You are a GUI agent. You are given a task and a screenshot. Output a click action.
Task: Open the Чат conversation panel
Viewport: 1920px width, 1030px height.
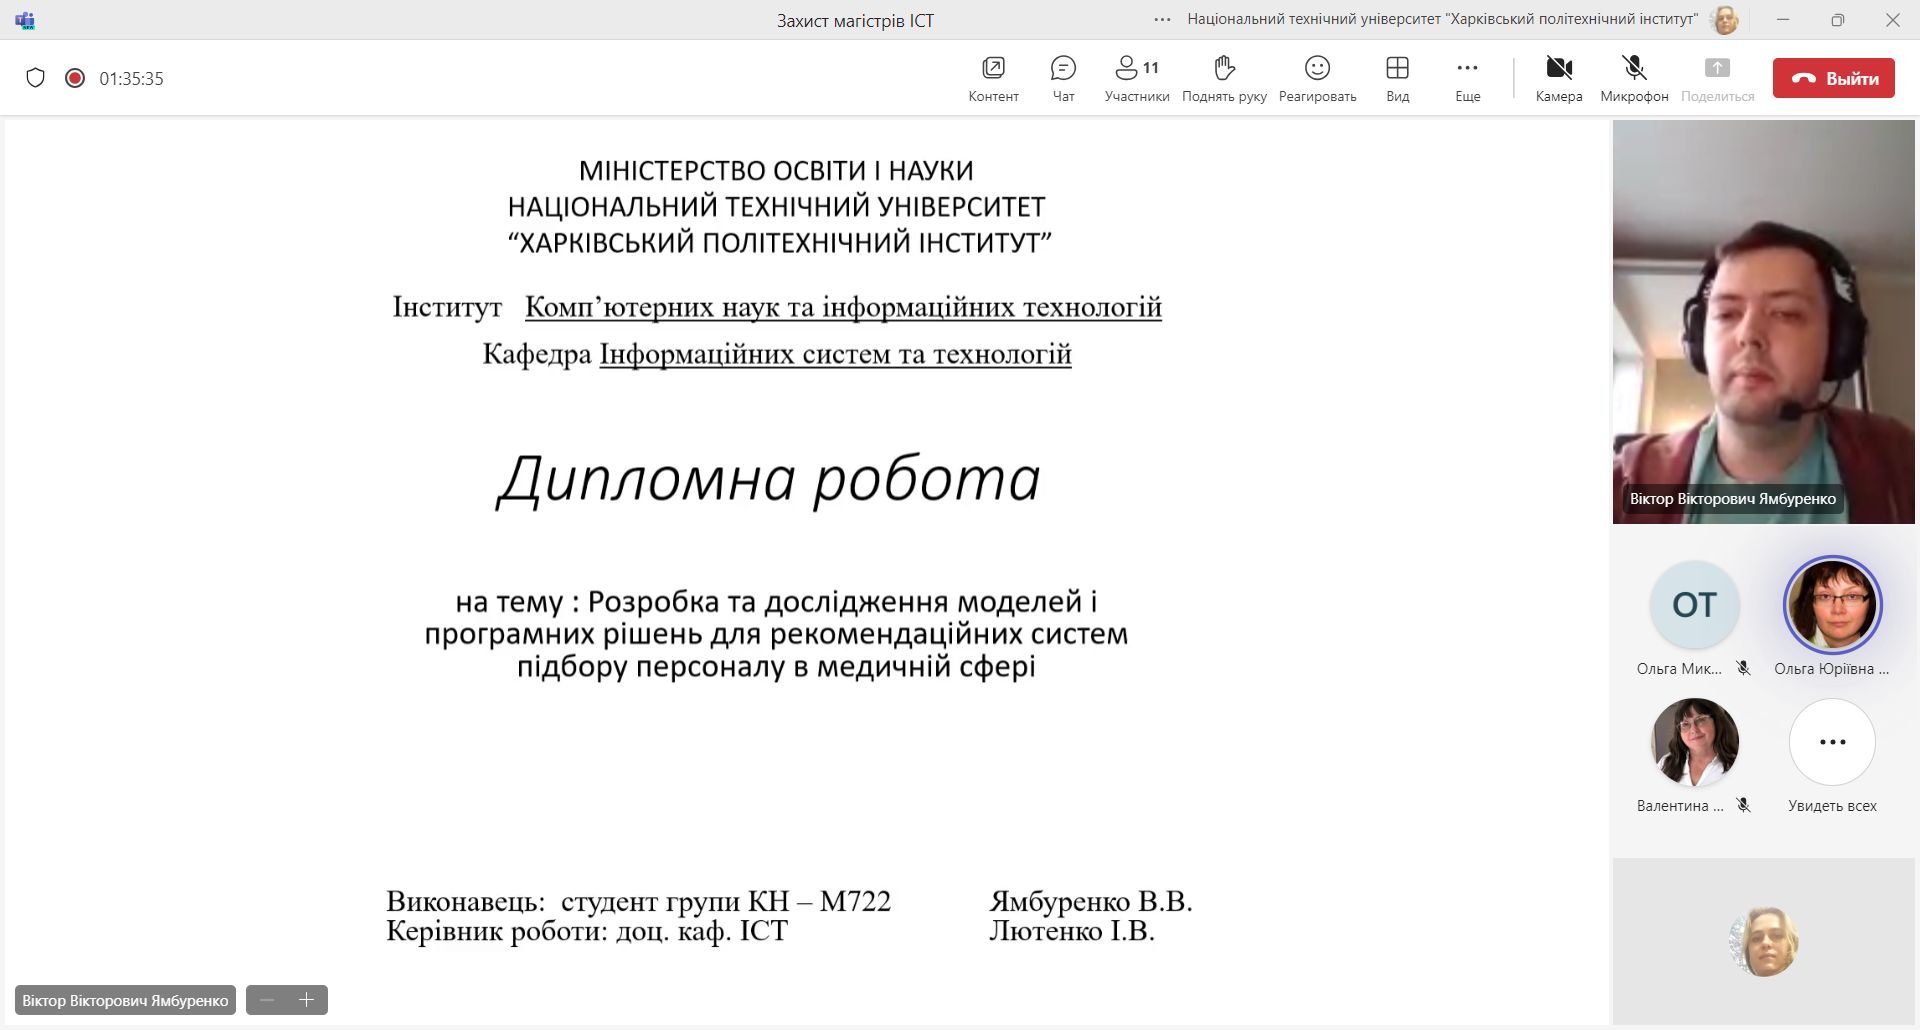[x=1063, y=78]
